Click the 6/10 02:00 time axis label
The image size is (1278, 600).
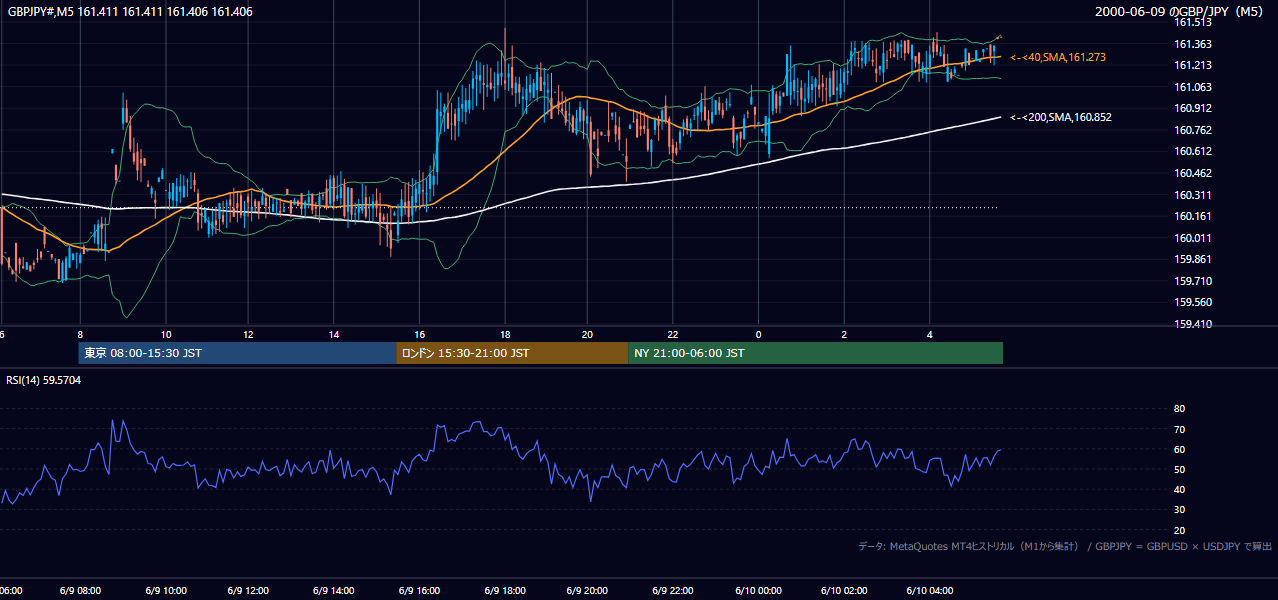pyautogui.click(x=844, y=591)
